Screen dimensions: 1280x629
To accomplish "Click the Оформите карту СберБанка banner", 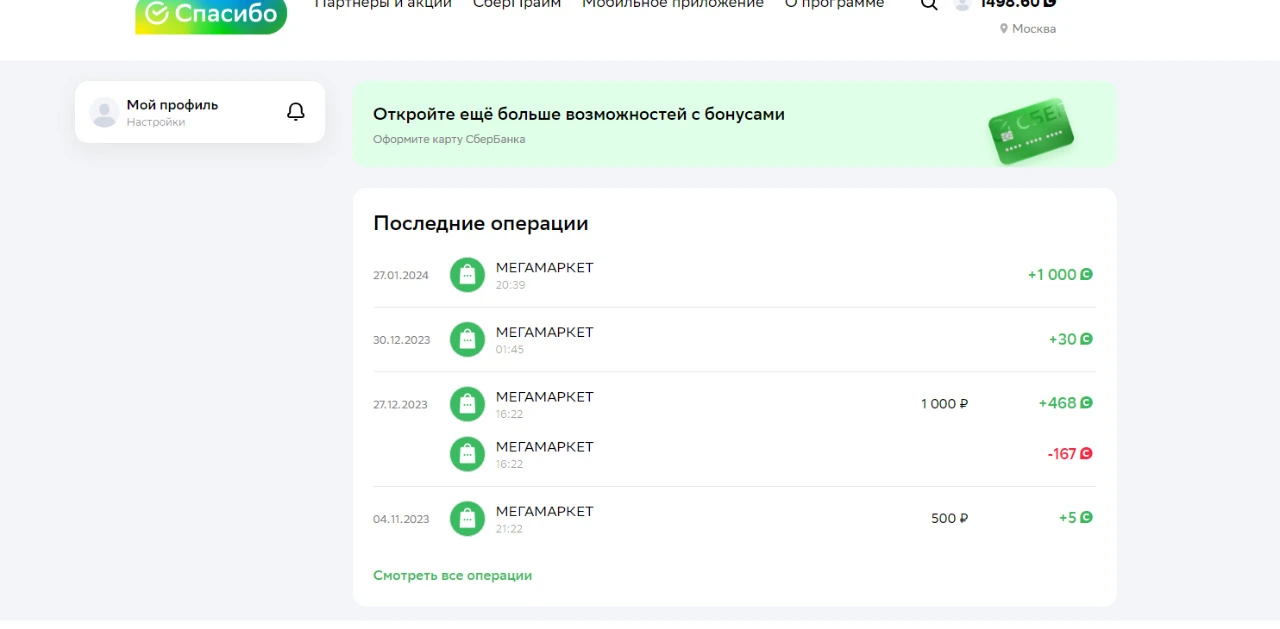I will click(734, 124).
